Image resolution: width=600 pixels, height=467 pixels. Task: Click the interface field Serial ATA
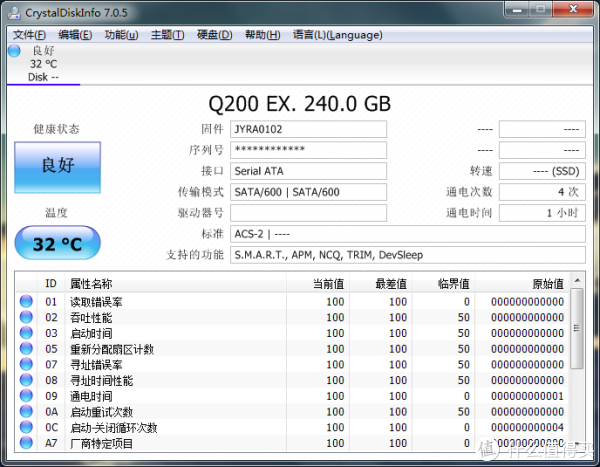308,171
